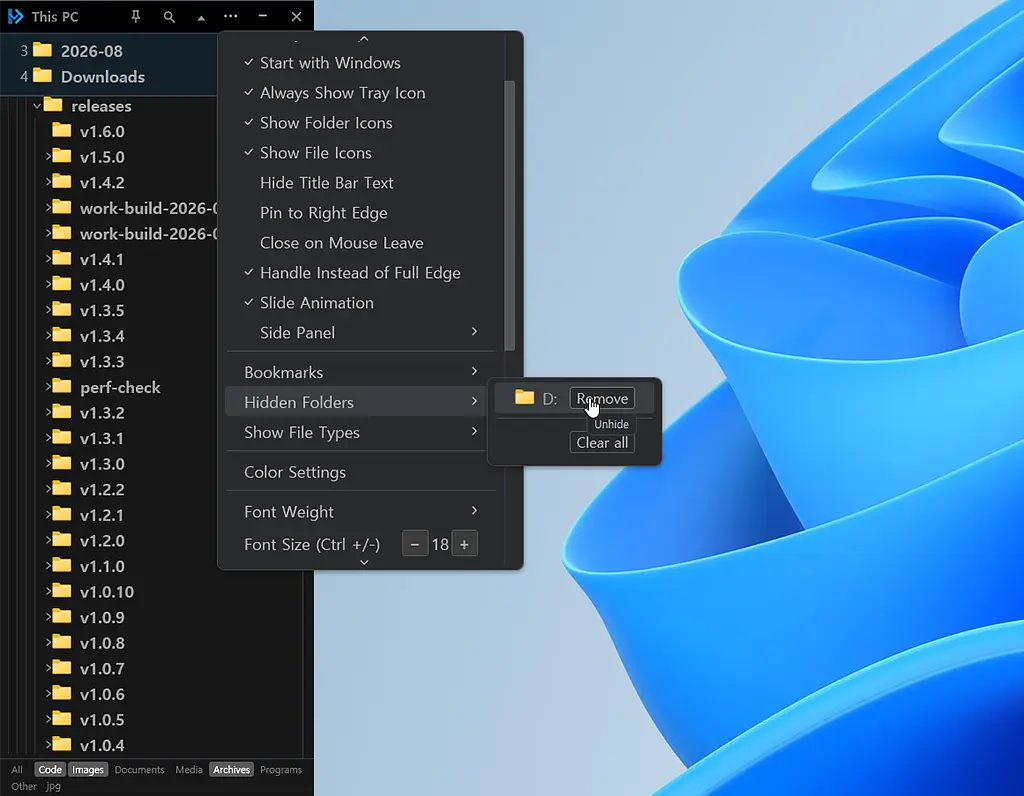Decrease font size with minus button

tap(415, 544)
